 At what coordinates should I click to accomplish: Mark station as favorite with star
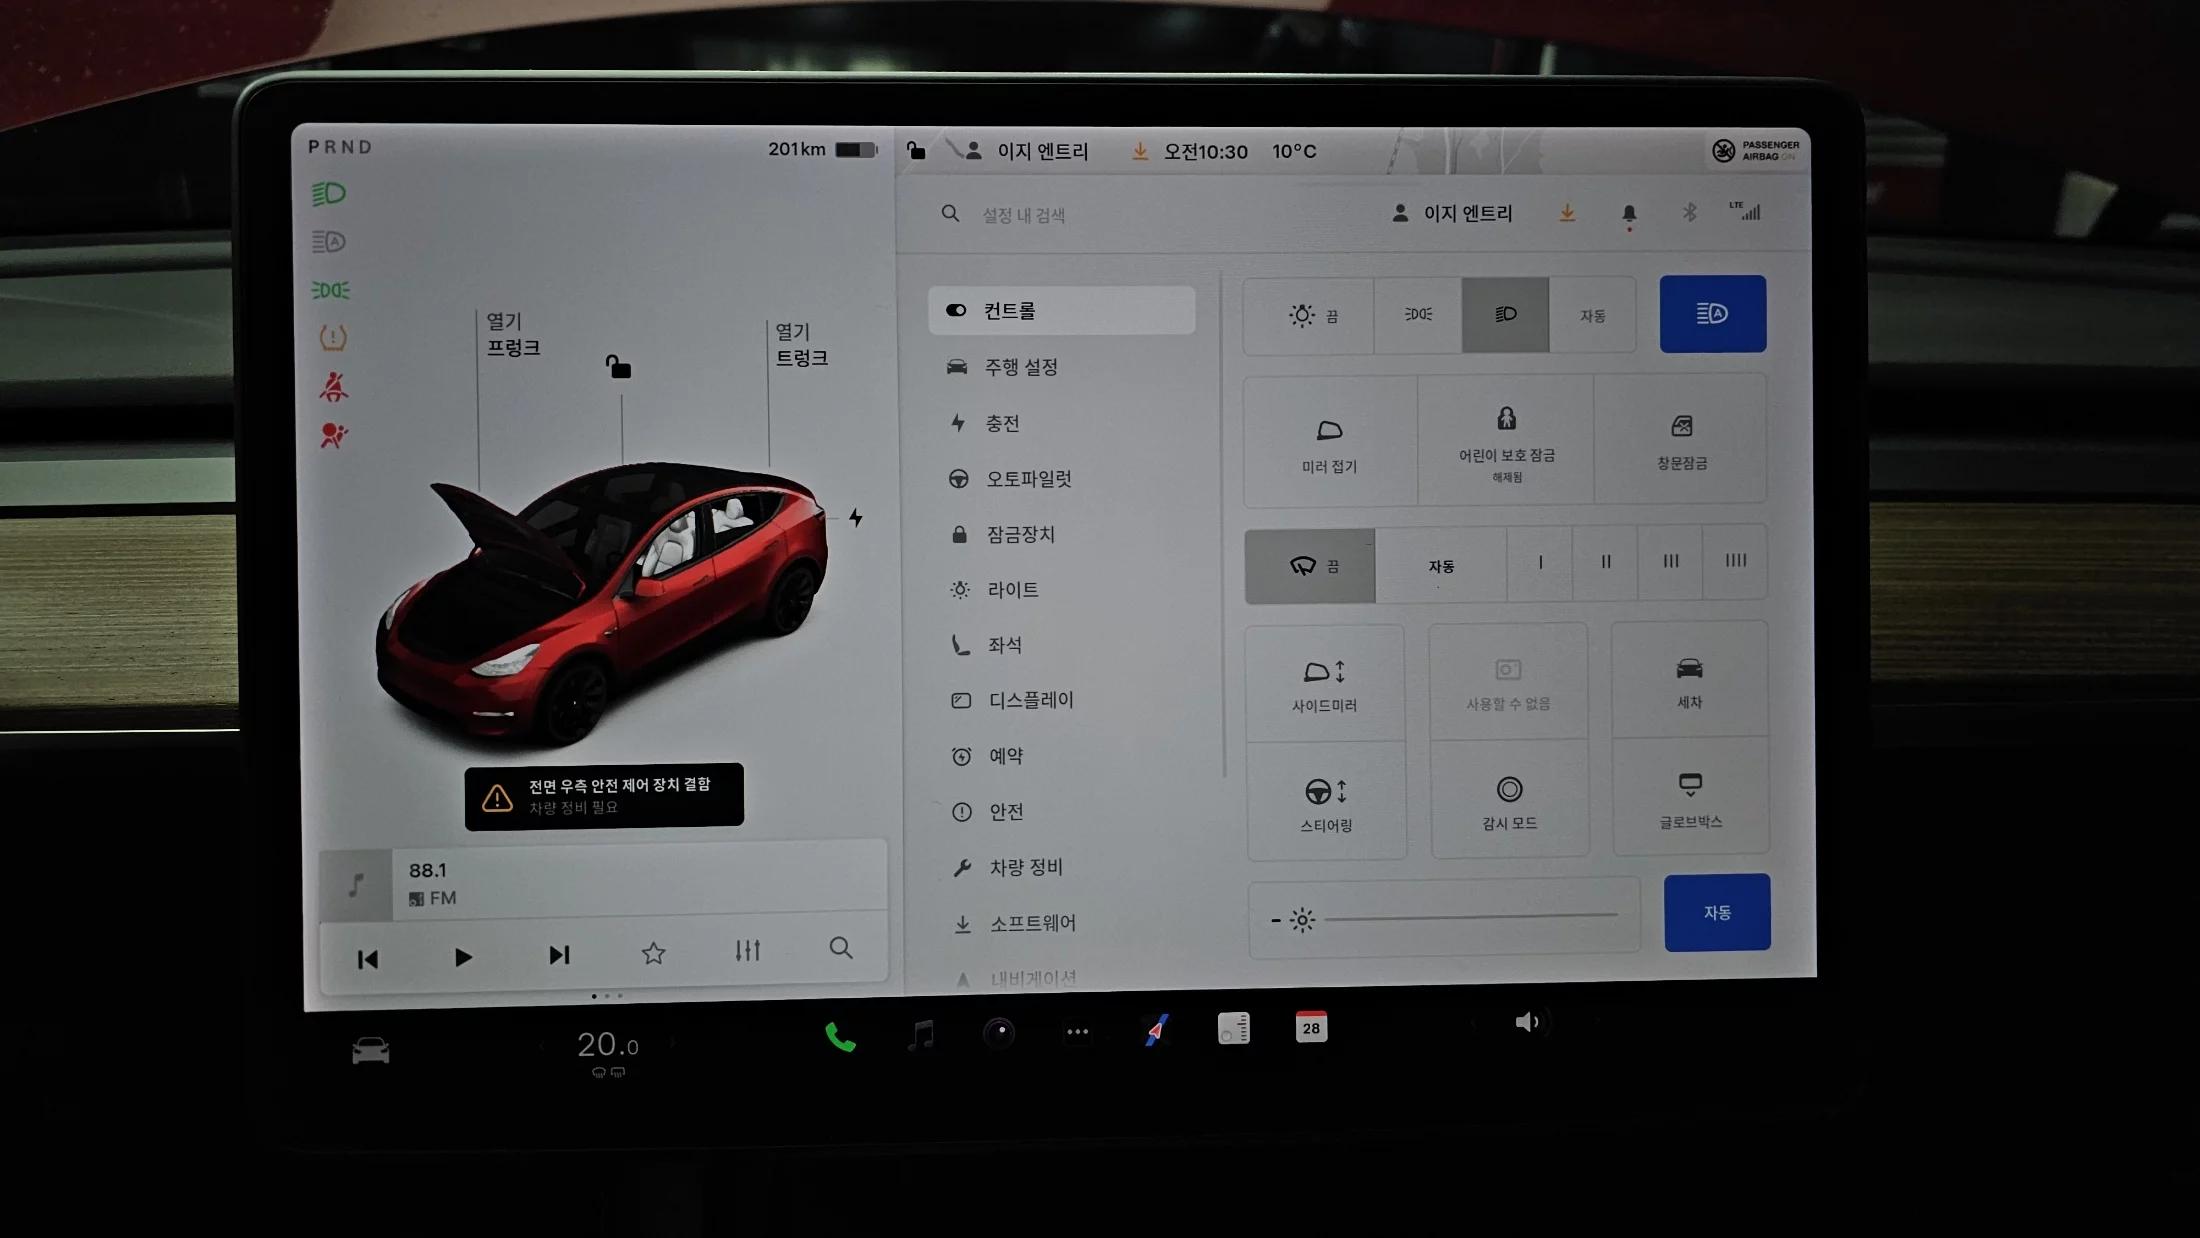653,953
